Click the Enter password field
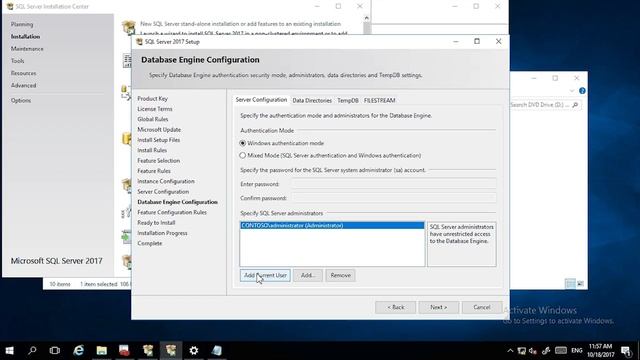The width and height of the screenshot is (640, 360). click(x=394, y=184)
